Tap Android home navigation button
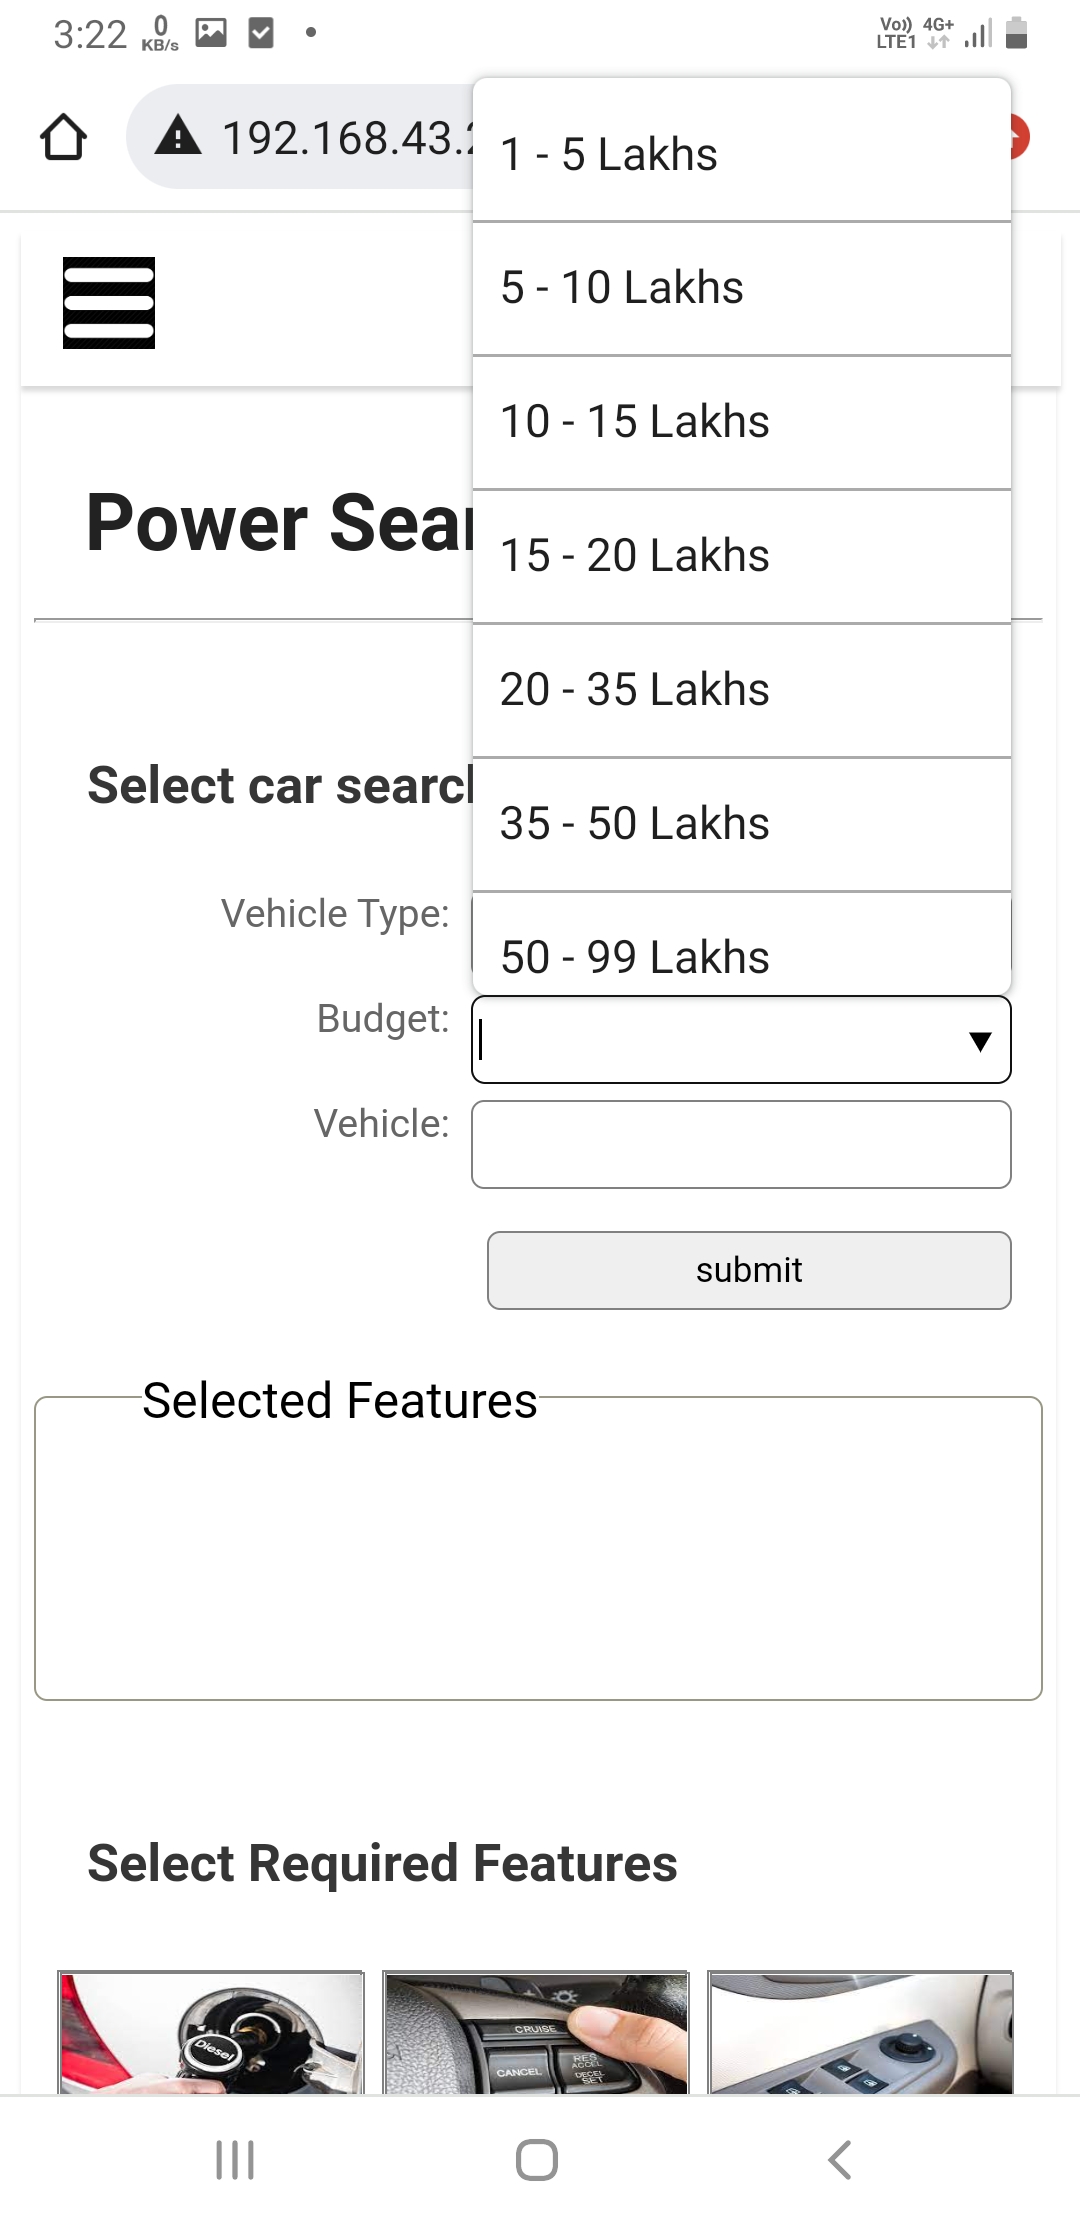Viewport: 1080px width, 2220px height. [x=537, y=2160]
